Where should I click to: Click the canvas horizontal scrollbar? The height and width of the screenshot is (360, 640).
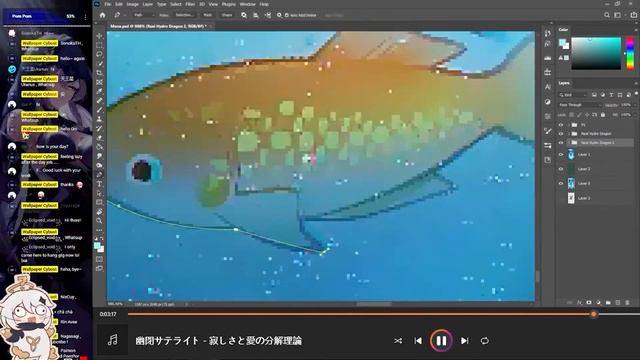point(374,304)
